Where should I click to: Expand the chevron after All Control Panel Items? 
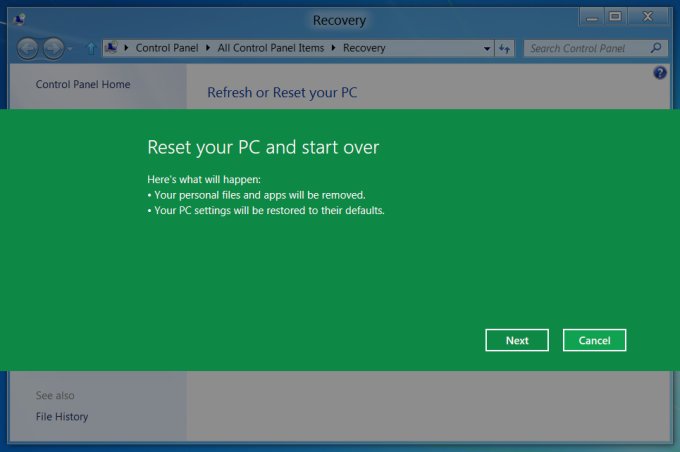(x=333, y=48)
